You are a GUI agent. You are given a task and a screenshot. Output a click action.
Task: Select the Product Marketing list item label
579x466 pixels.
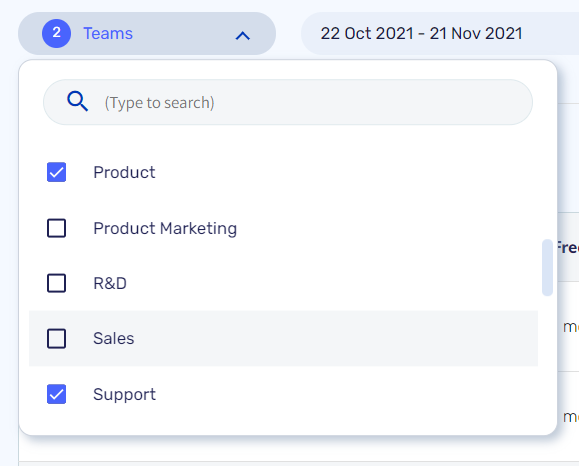pos(165,228)
